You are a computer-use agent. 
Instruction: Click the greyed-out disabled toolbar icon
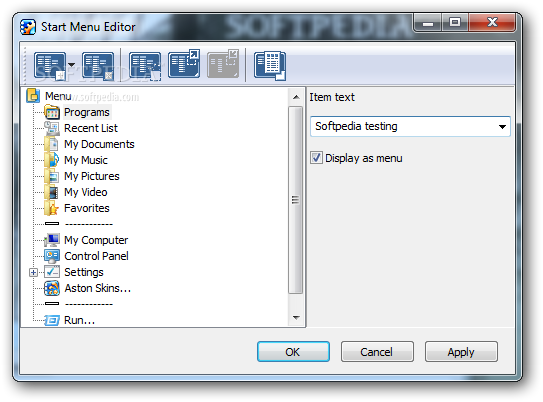tap(223, 64)
